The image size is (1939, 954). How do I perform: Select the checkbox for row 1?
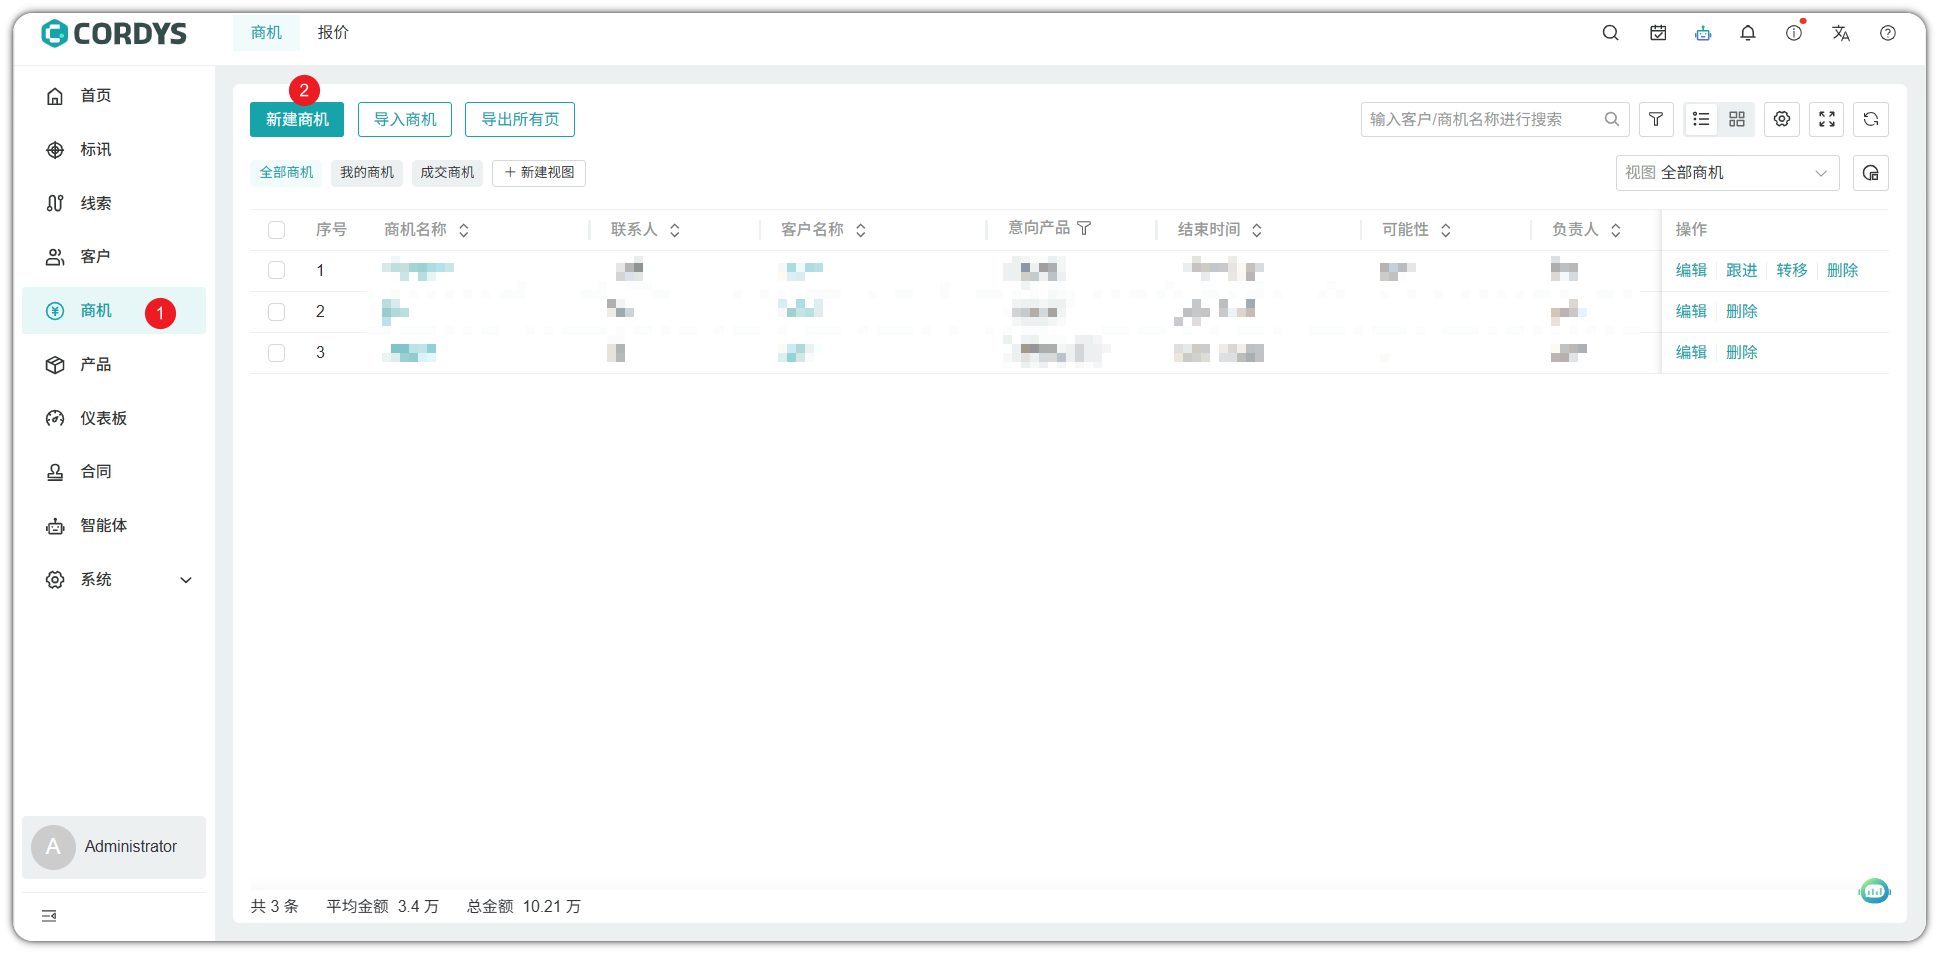point(277,271)
